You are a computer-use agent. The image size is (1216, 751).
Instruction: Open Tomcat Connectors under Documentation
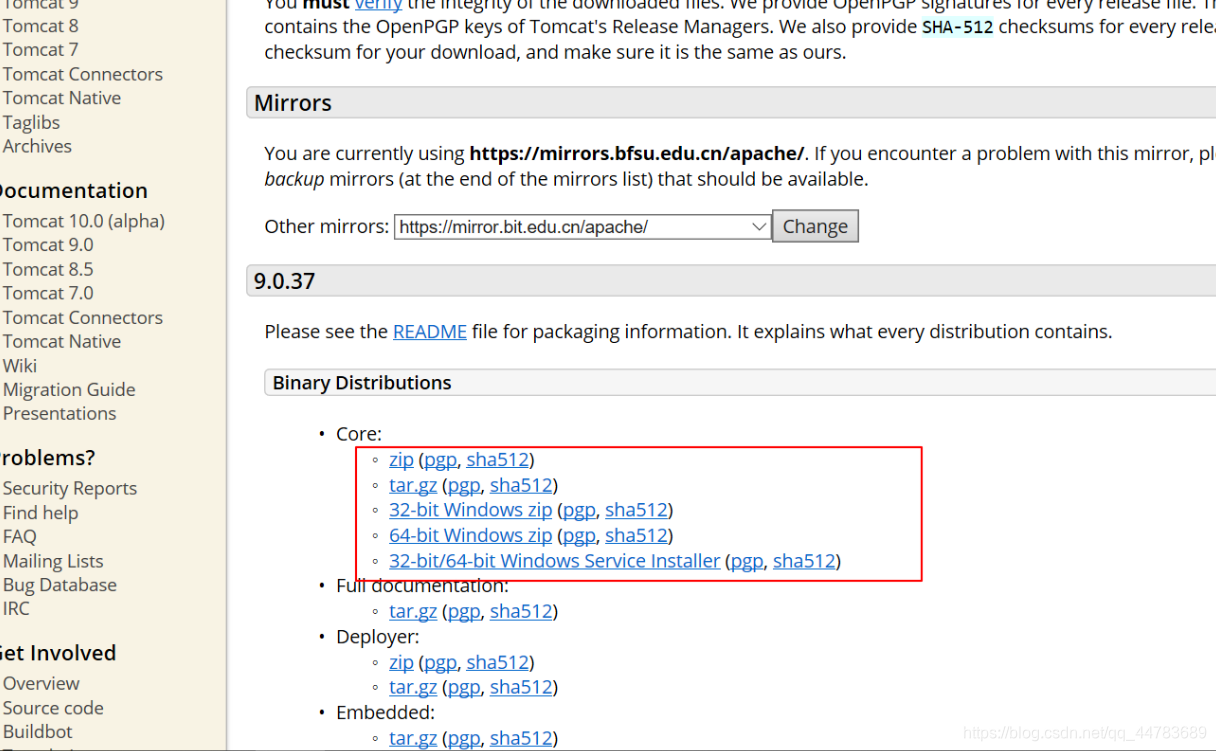click(x=82, y=317)
